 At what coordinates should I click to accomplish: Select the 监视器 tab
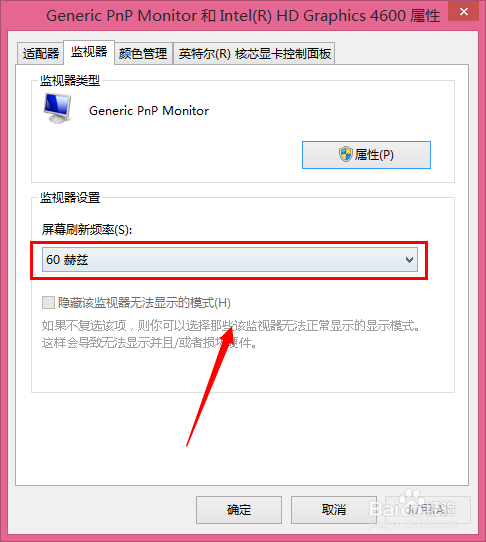89,52
